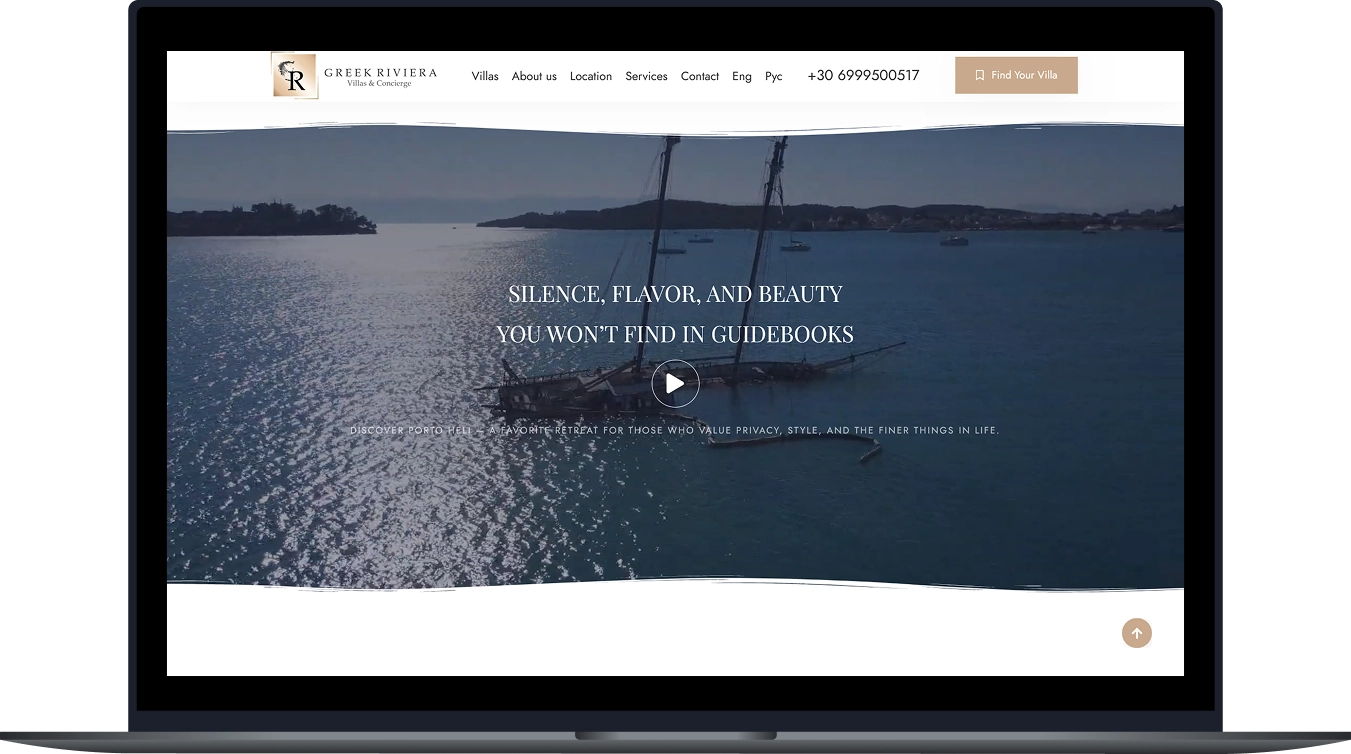Open the Contact page link
The height and width of the screenshot is (754, 1351).
700,76
